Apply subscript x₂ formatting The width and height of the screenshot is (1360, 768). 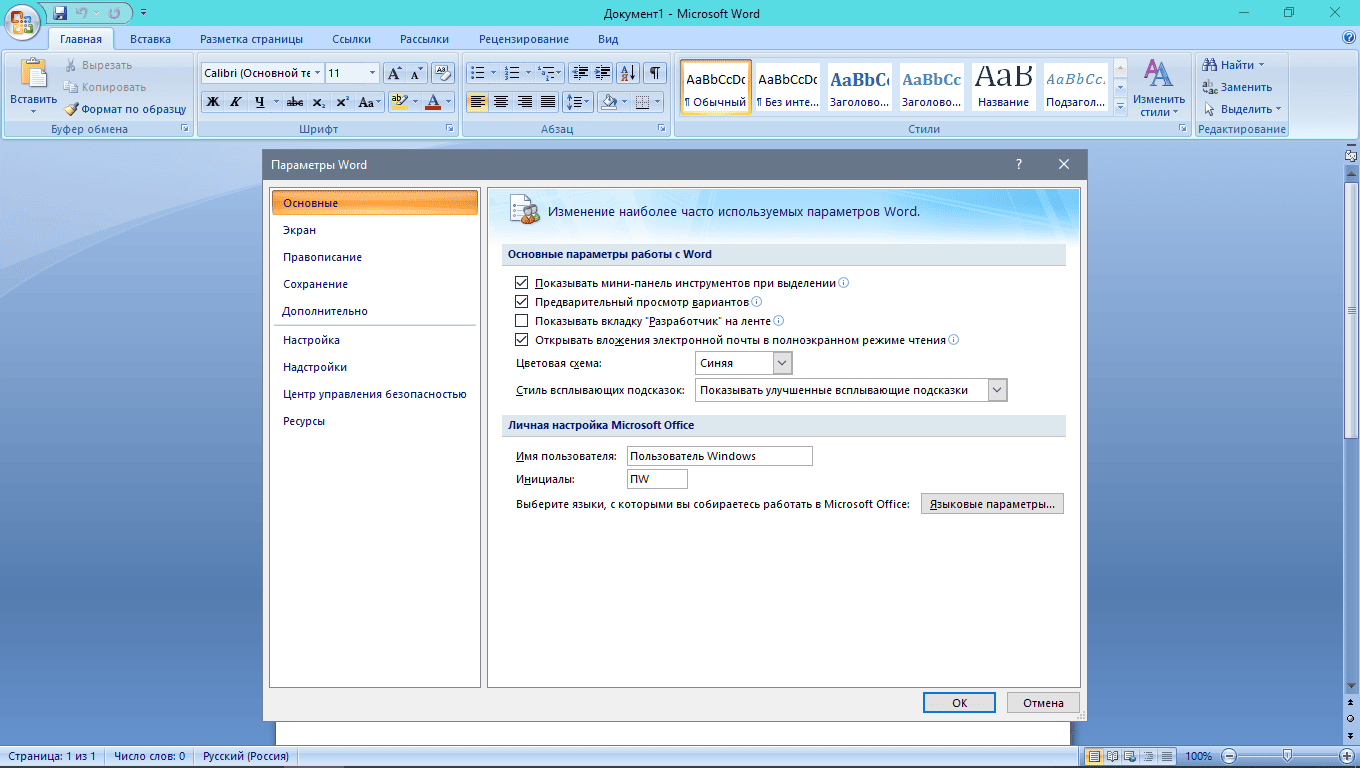[318, 102]
